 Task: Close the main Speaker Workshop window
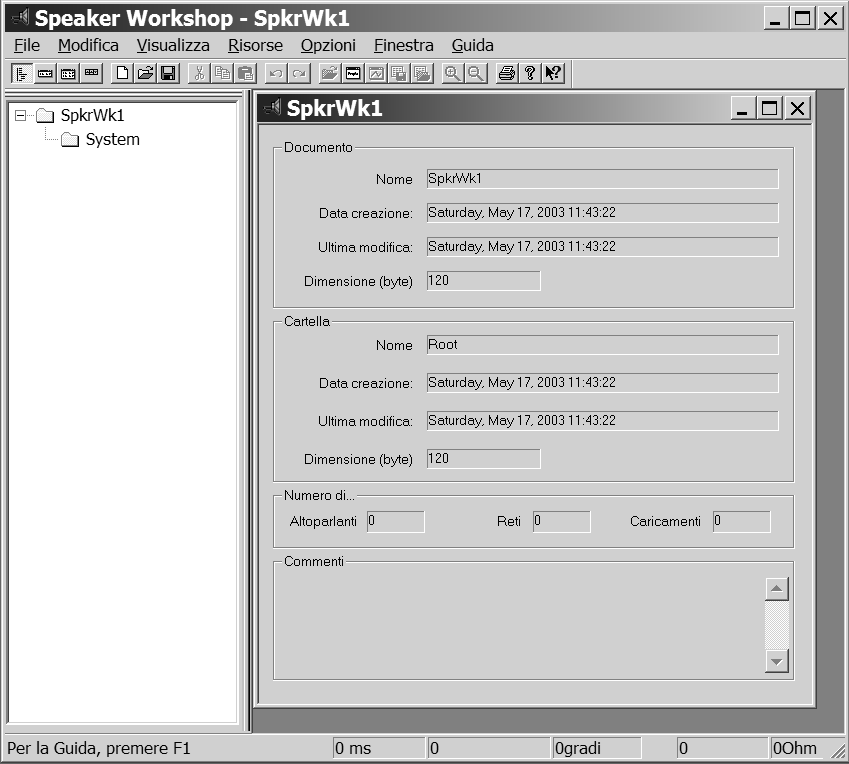coord(830,19)
